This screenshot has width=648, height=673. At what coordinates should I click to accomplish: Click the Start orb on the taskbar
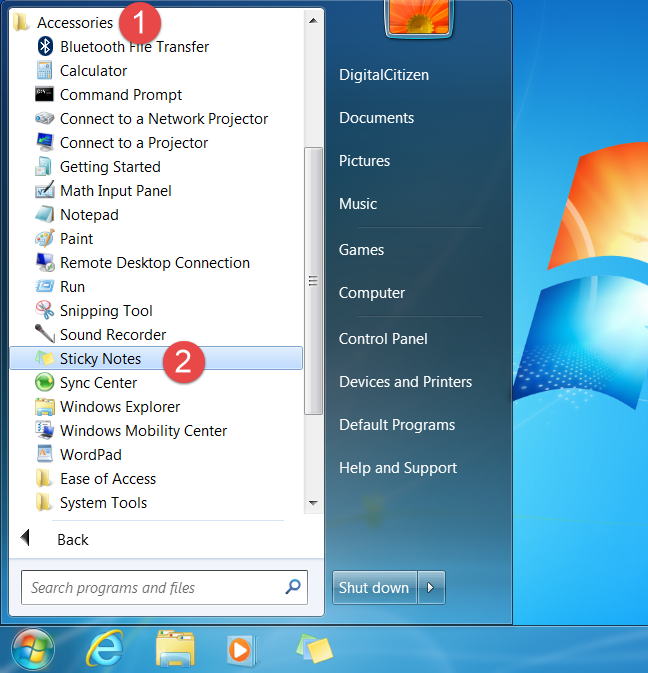[33, 649]
